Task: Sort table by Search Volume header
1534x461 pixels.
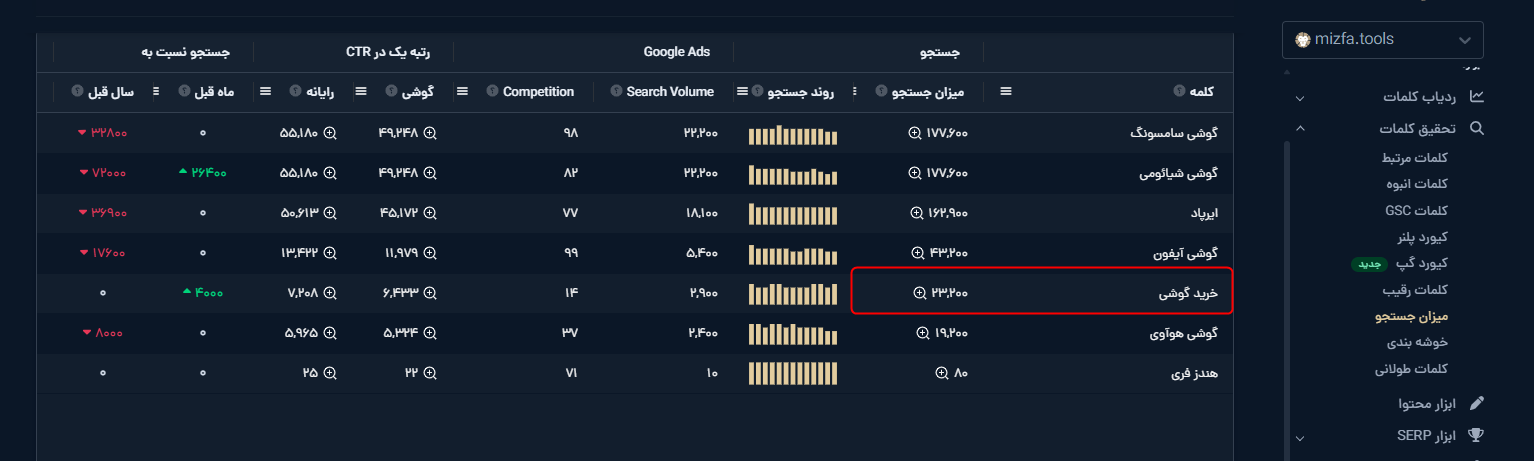Action: coord(670,91)
